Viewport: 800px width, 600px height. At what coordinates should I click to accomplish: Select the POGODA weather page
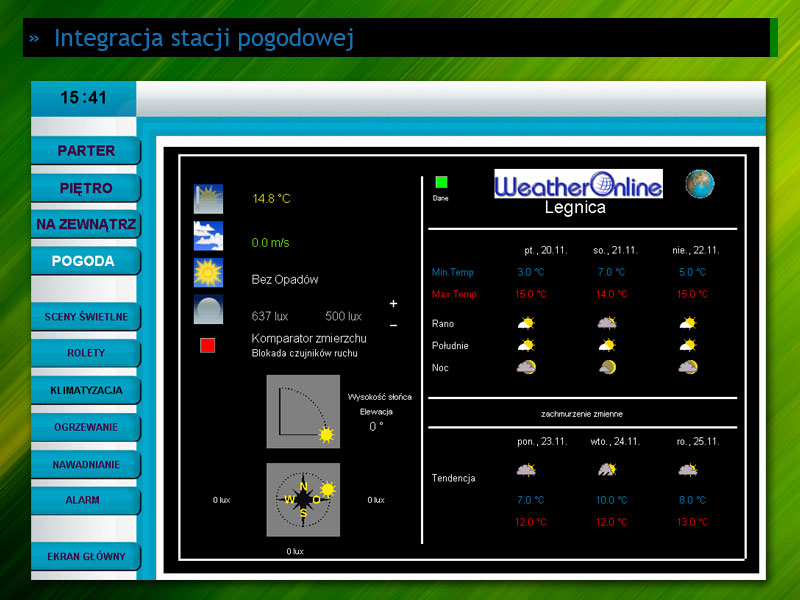tap(86, 261)
